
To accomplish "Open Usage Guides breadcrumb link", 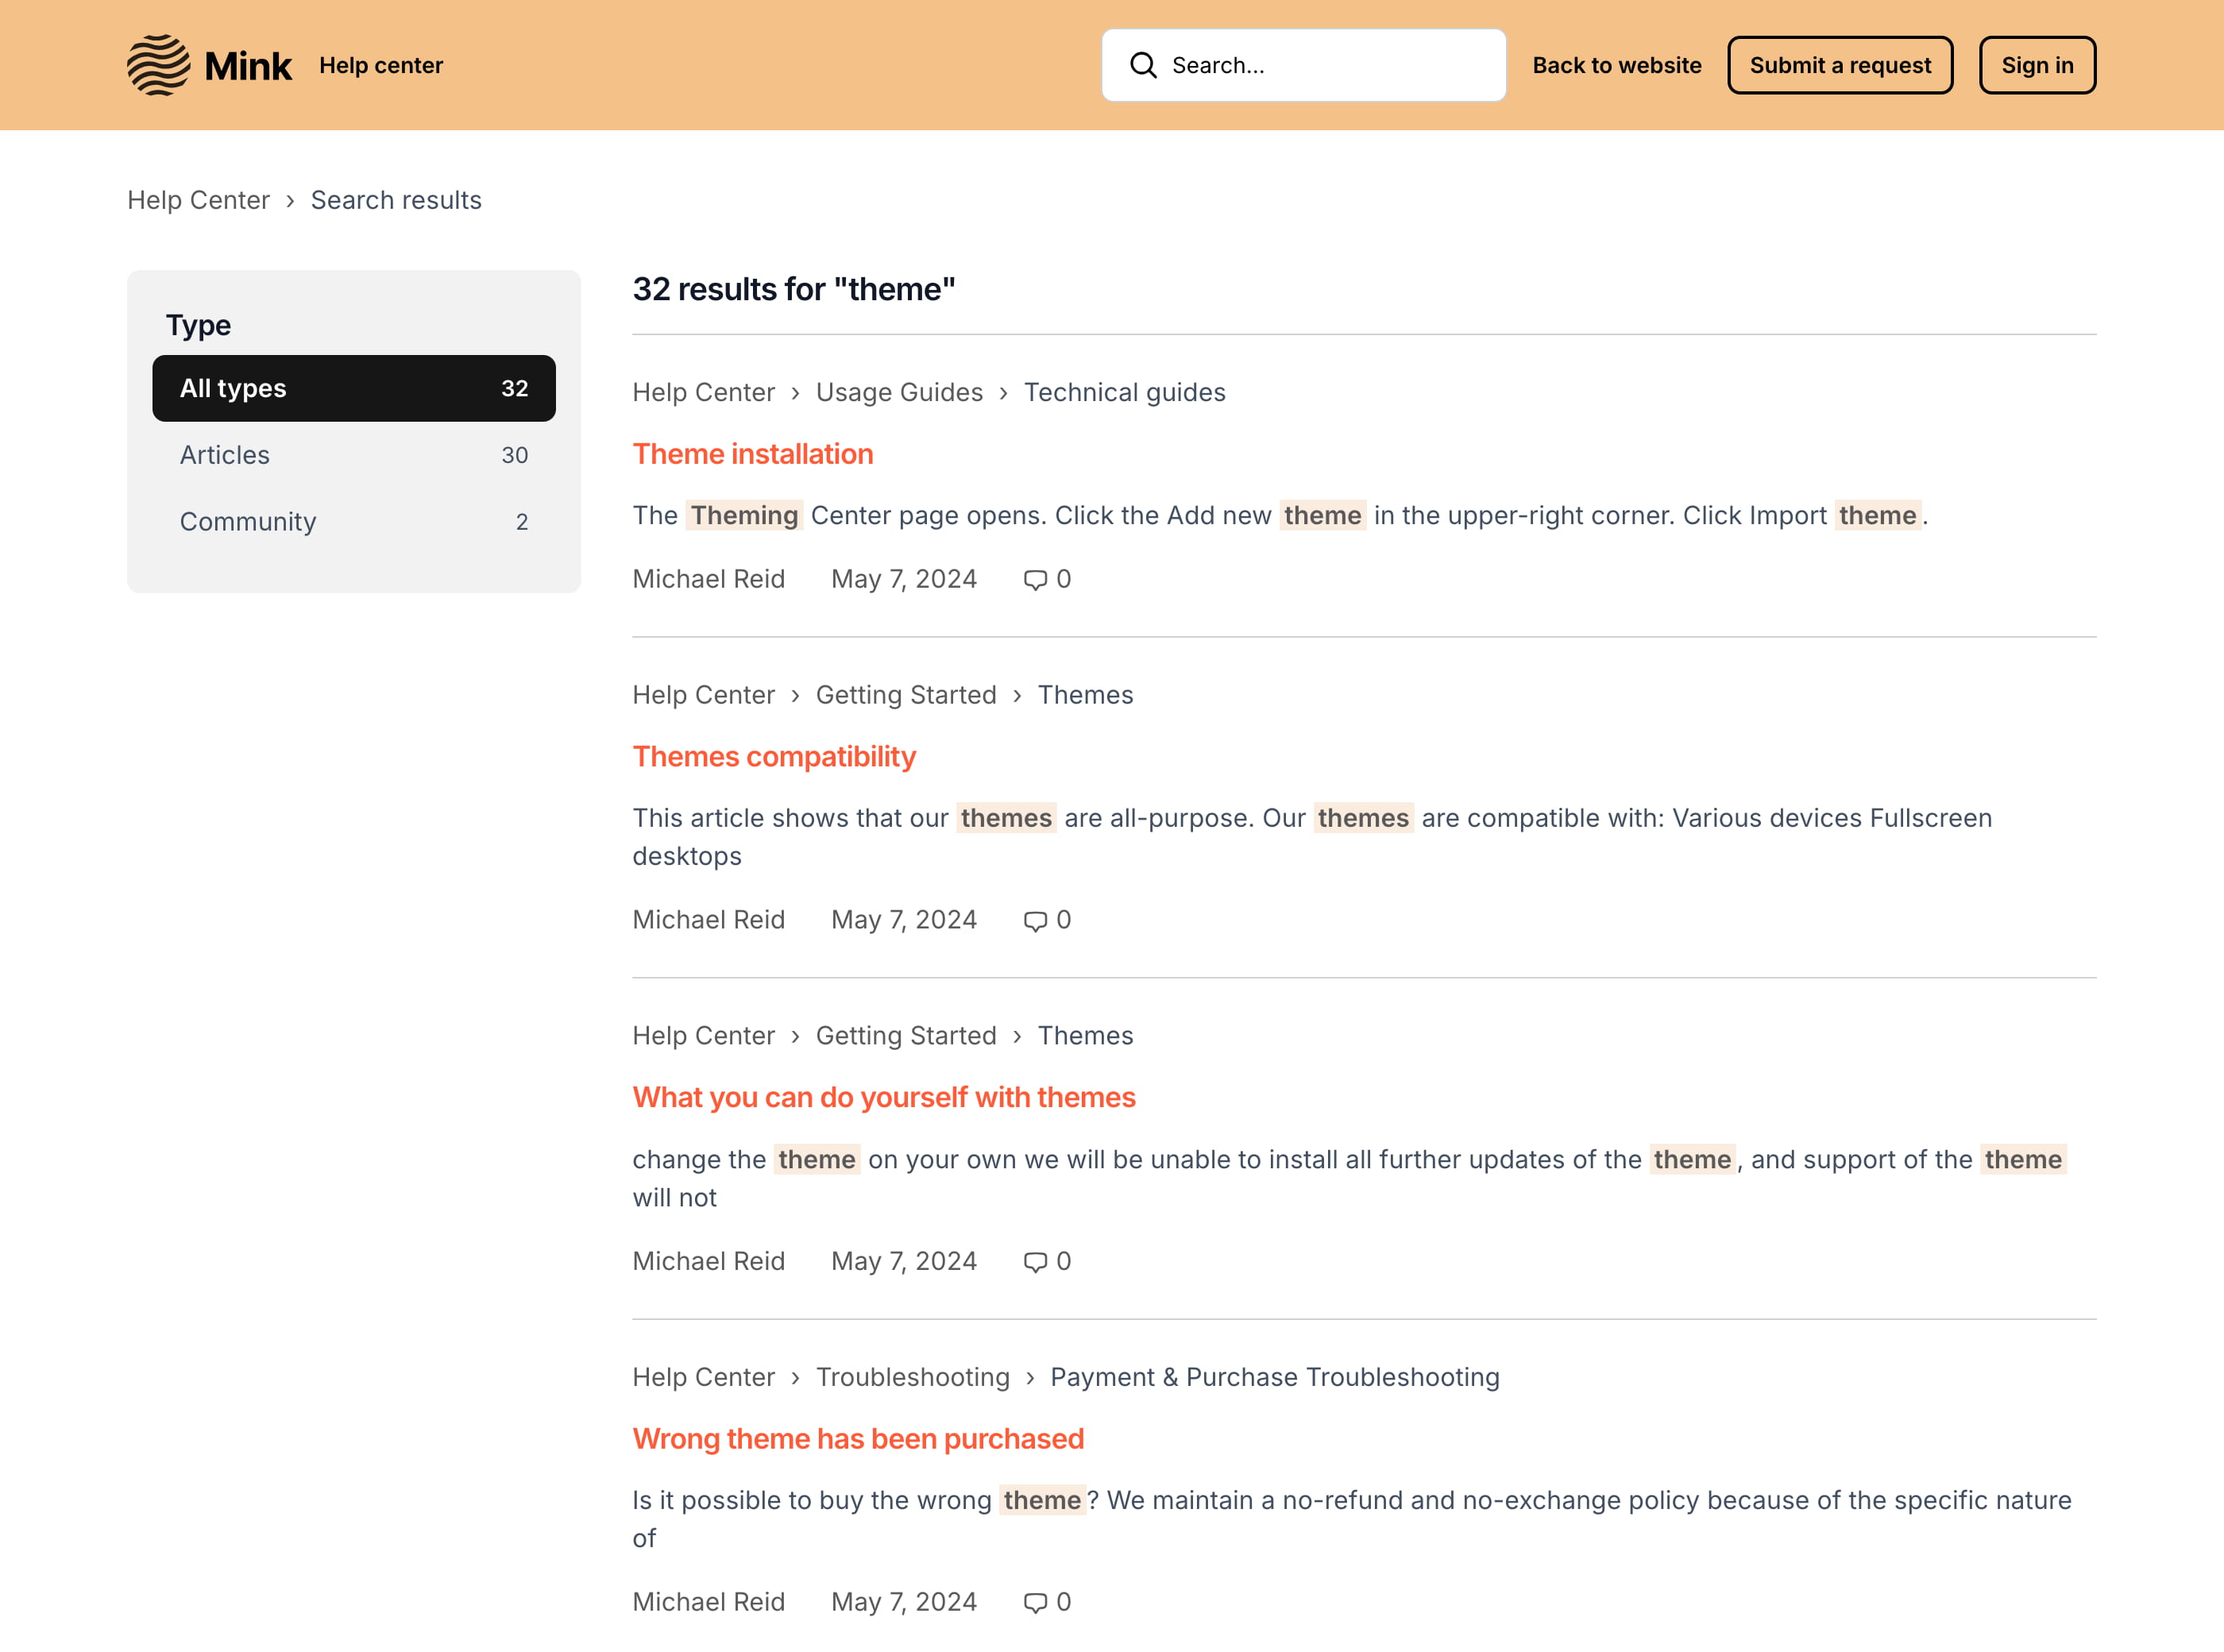I will (x=899, y=392).
